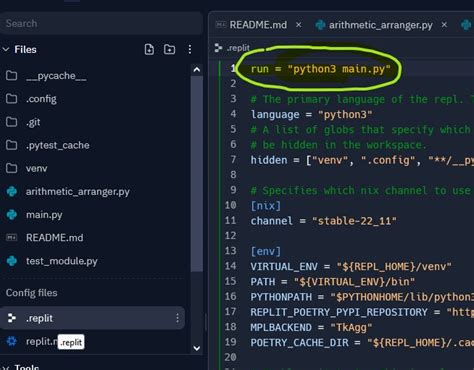Click the file tree scrollbar down arrow
The height and width of the screenshot is (370, 474).
(x=197, y=348)
